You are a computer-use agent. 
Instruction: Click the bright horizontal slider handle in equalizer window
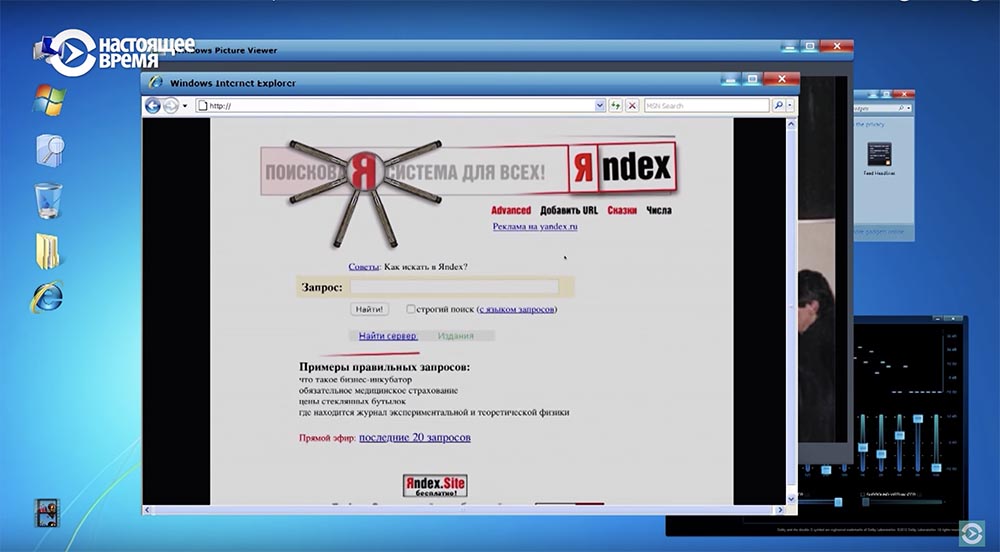coord(838,502)
